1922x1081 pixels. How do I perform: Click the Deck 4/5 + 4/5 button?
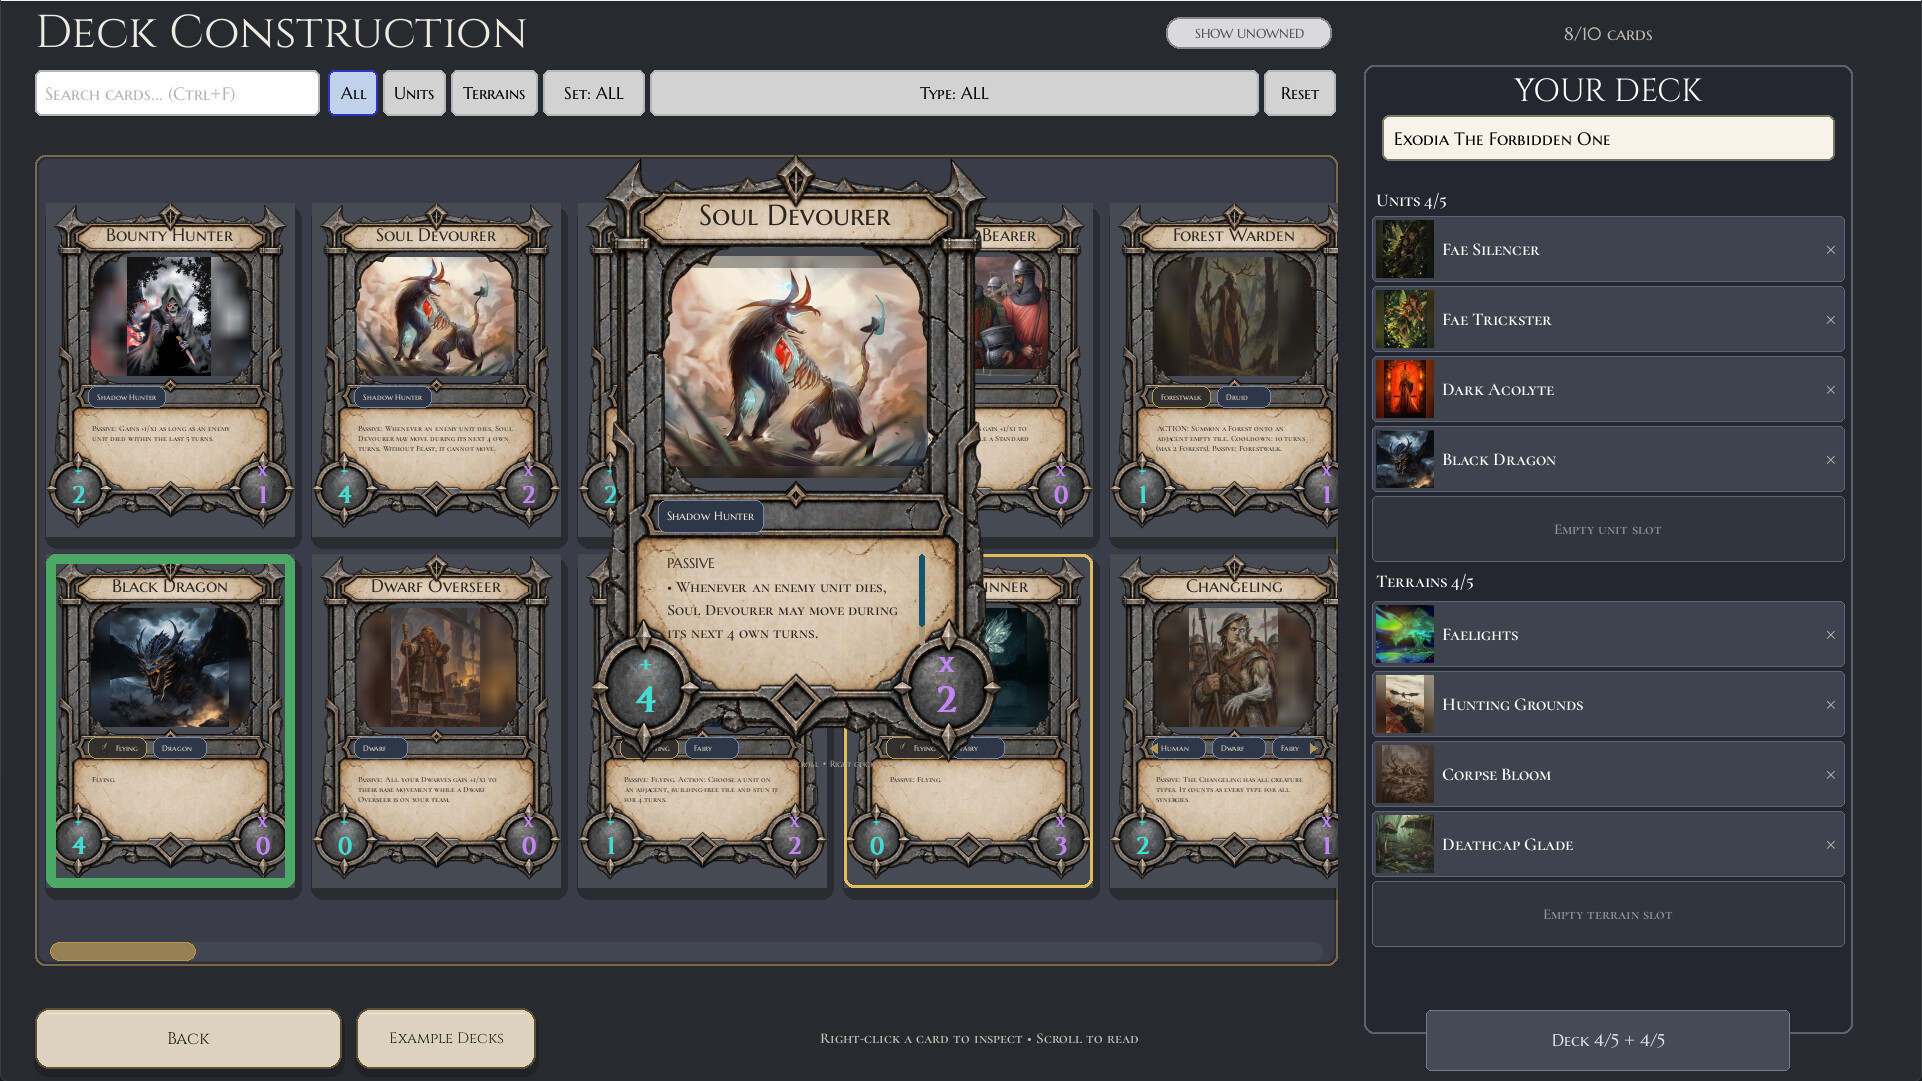[1607, 1040]
